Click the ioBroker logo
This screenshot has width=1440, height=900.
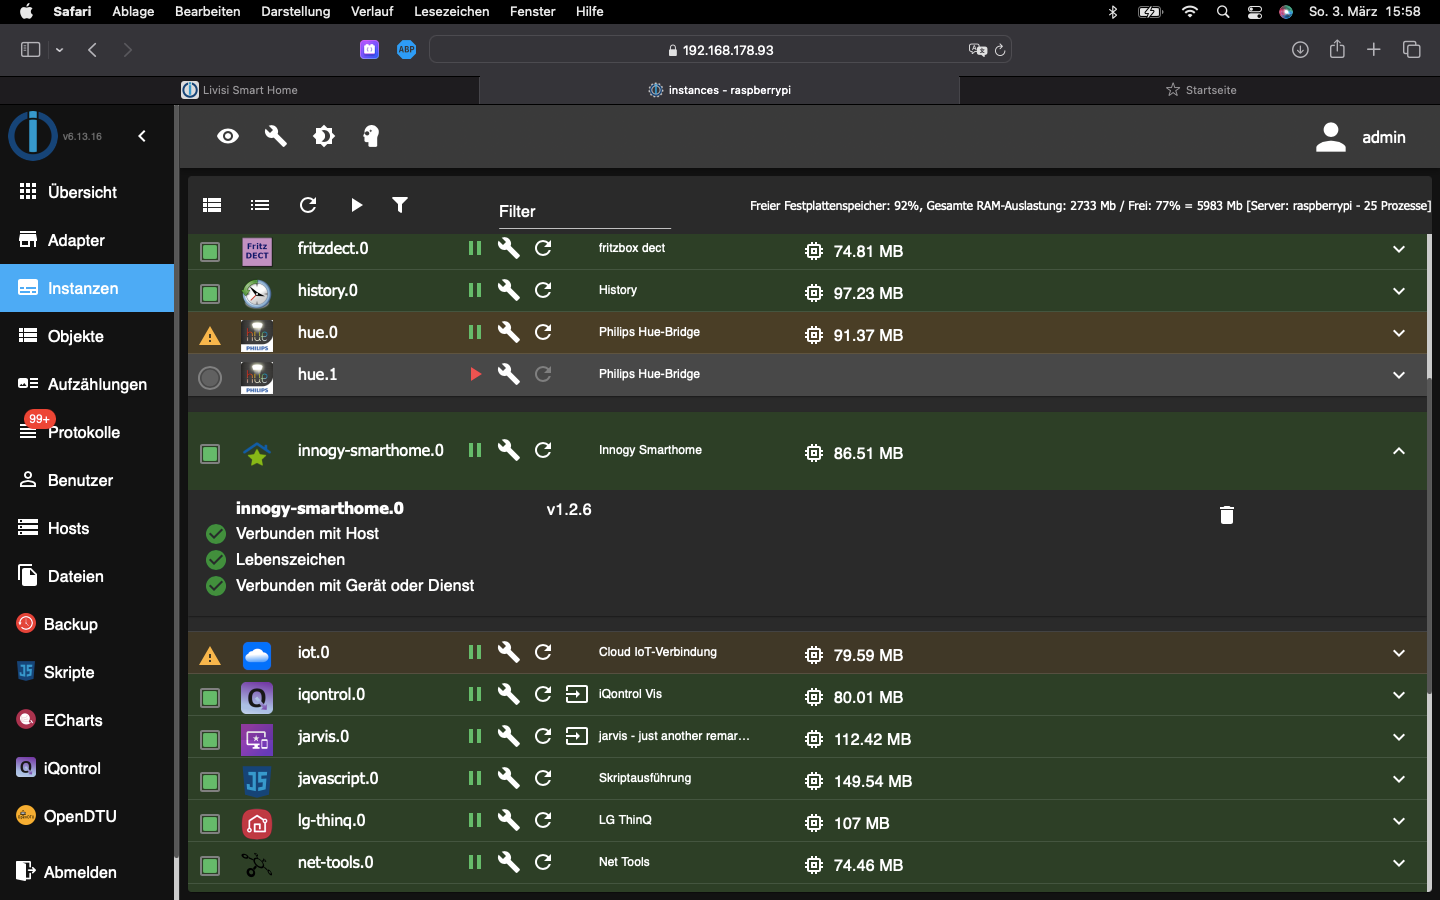[x=32, y=136]
